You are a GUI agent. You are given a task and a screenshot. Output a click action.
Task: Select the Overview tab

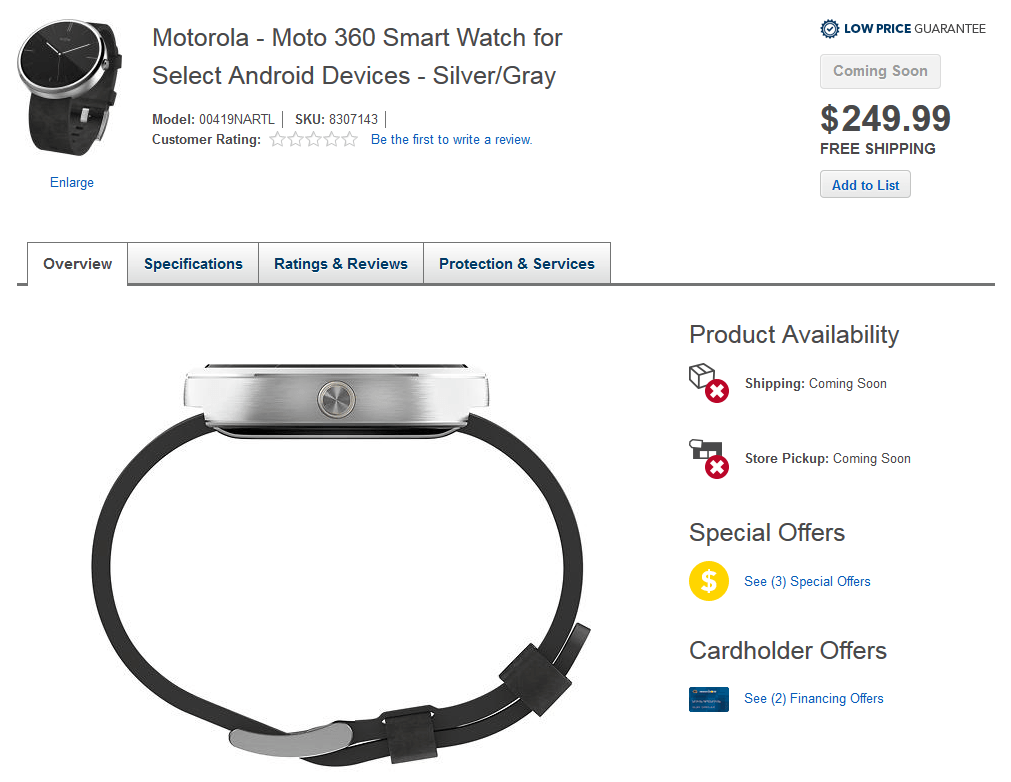(x=77, y=264)
